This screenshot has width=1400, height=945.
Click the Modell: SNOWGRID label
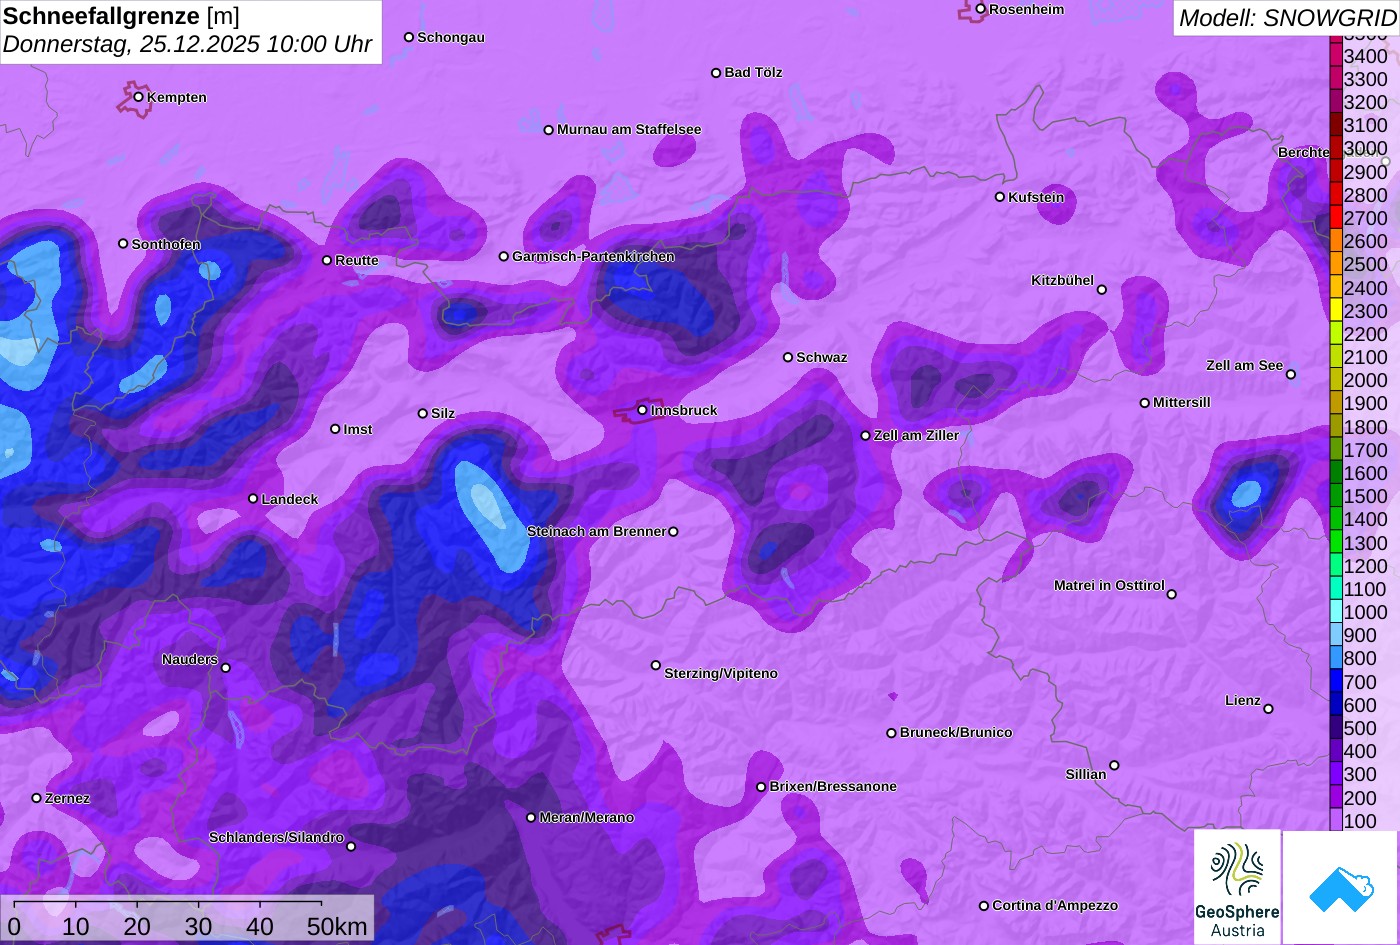1286,17
